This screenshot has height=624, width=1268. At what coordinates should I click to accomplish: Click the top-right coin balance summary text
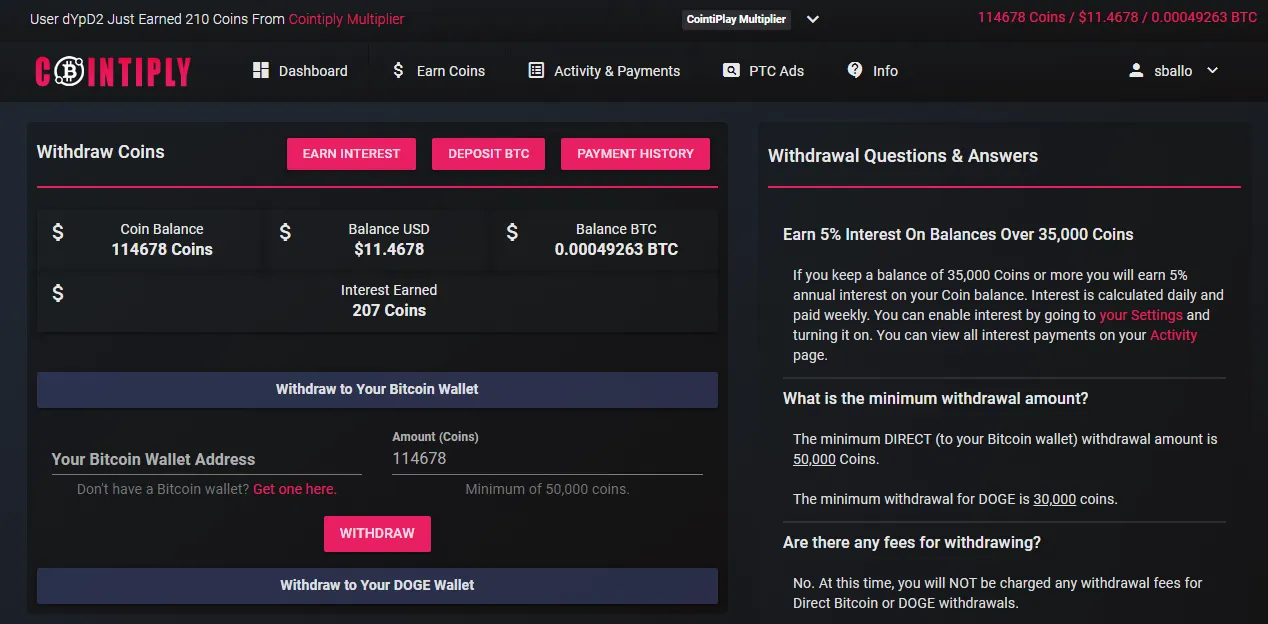pos(1117,17)
